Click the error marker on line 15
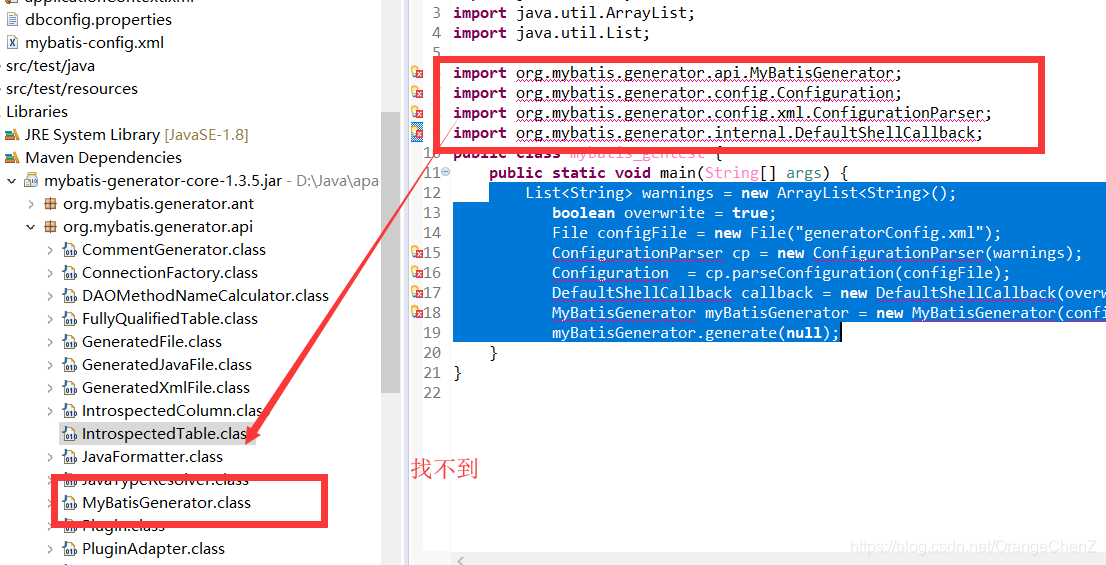 pyautogui.click(x=417, y=253)
